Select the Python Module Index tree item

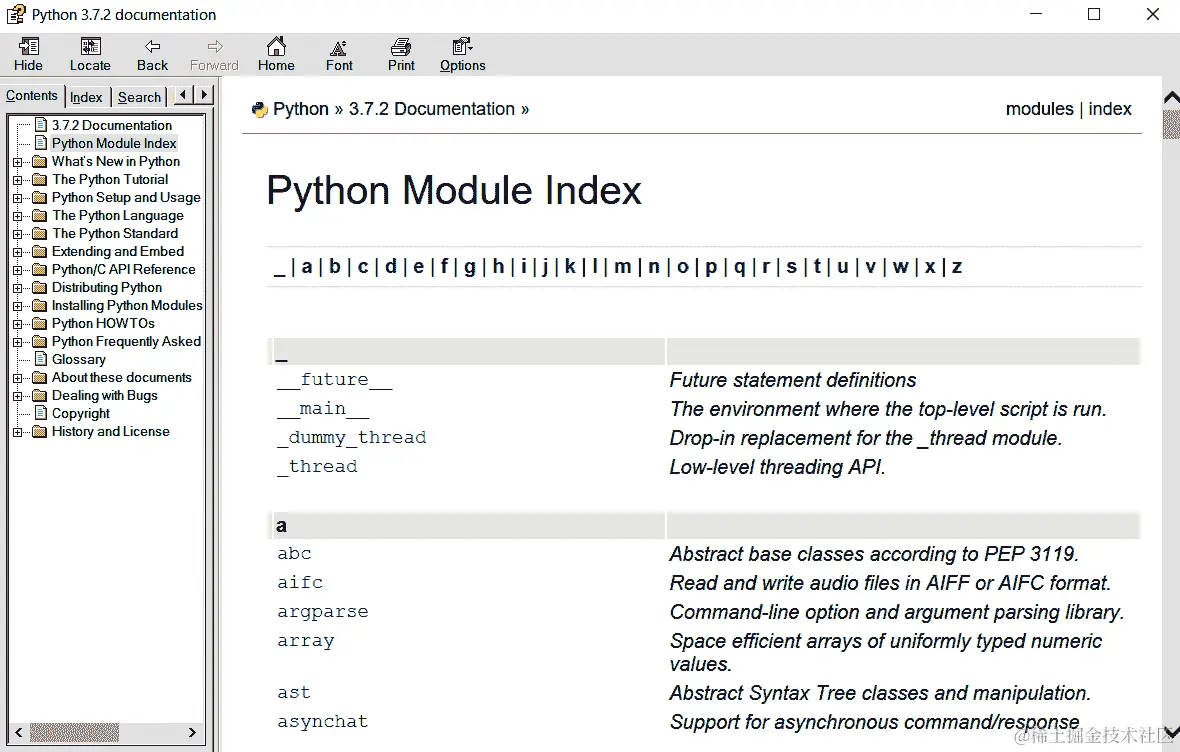pos(114,143)
